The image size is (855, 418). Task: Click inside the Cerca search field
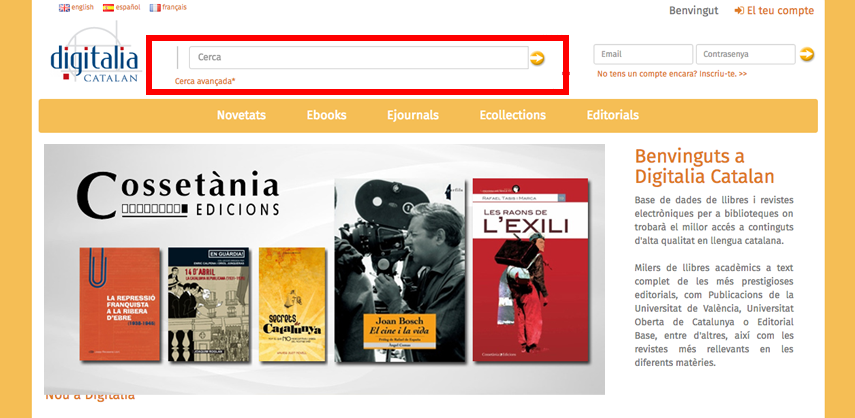point(359,57)
